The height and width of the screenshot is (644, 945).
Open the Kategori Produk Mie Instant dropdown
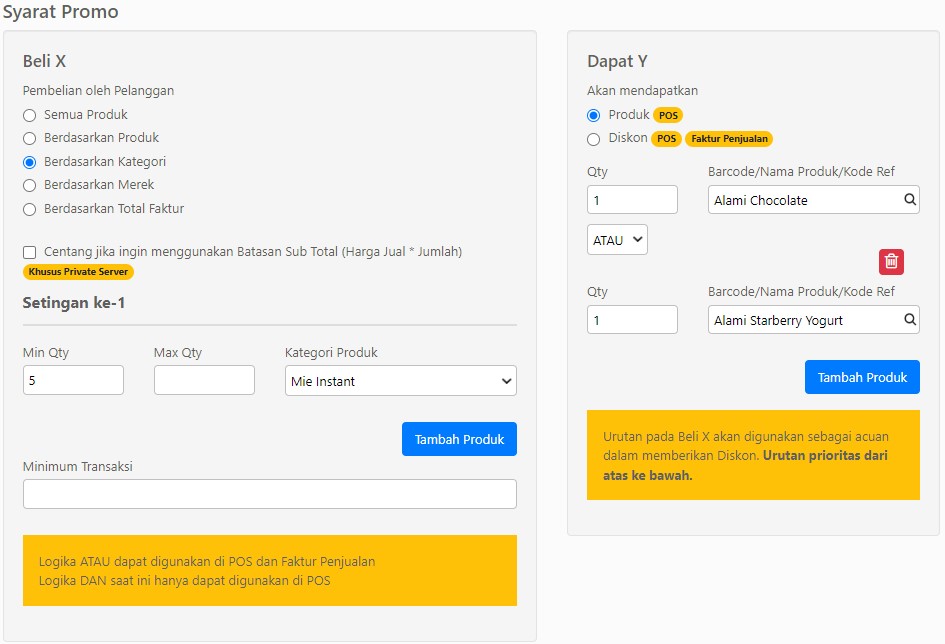(x=401, y=381)
